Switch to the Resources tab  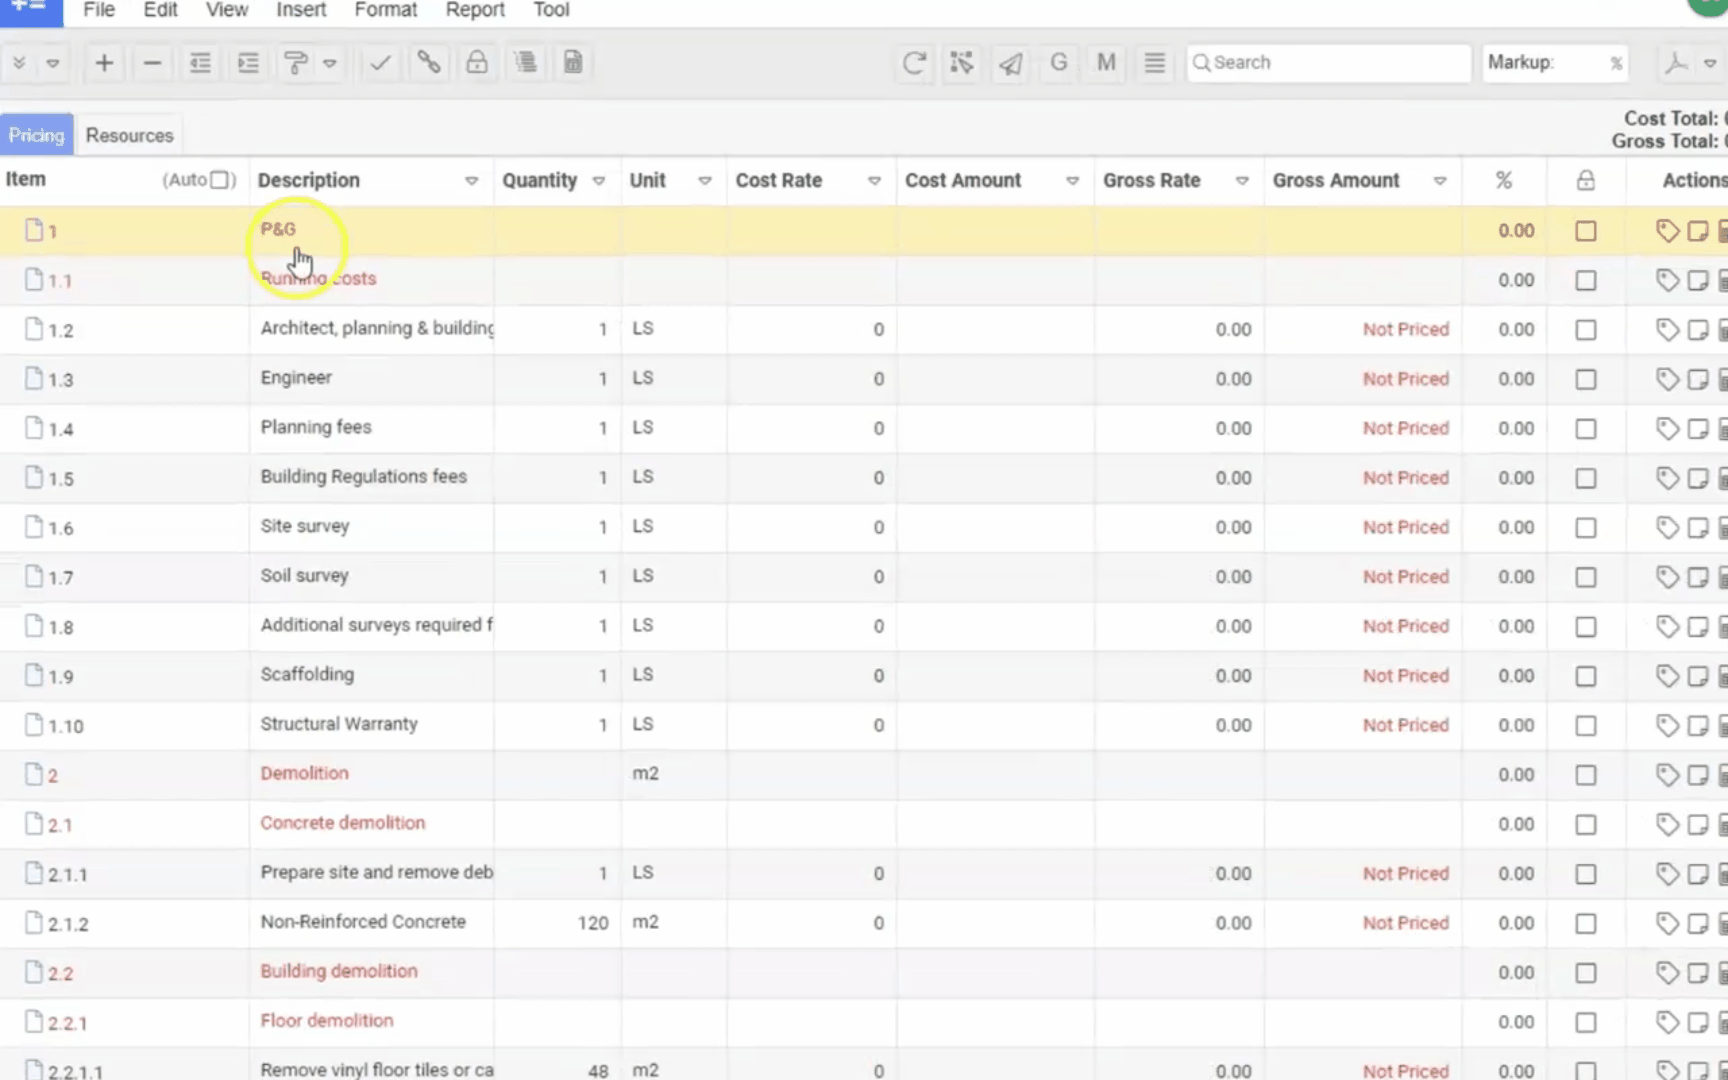[x=129, y=135]
